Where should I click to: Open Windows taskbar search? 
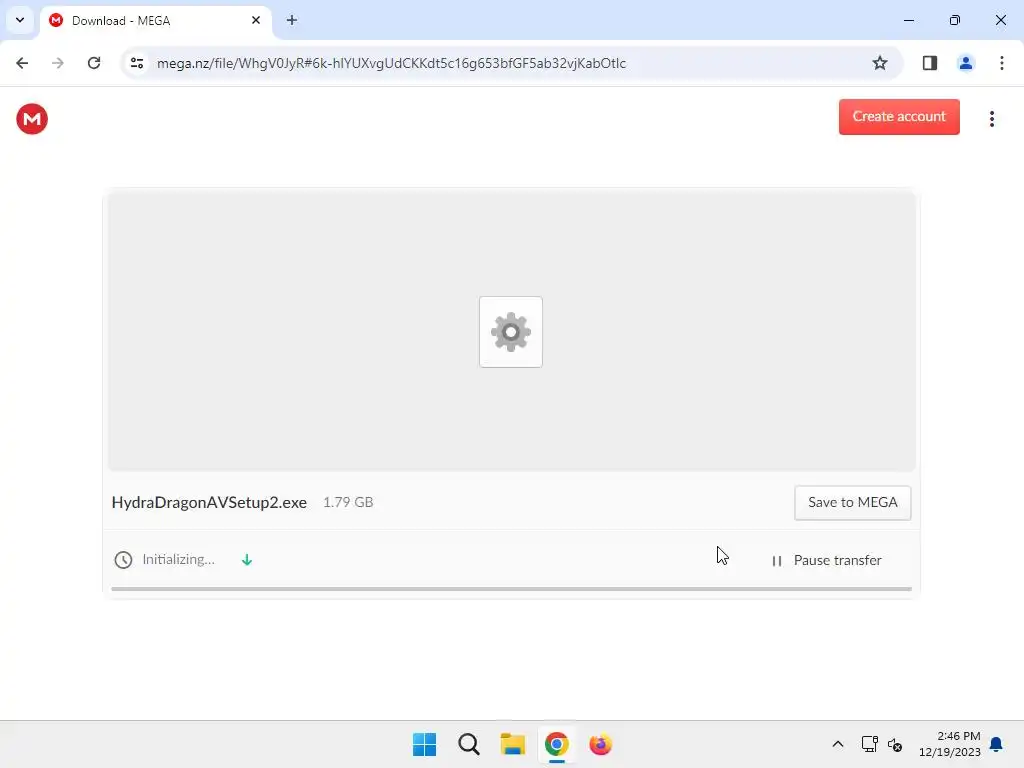point(468,744)
